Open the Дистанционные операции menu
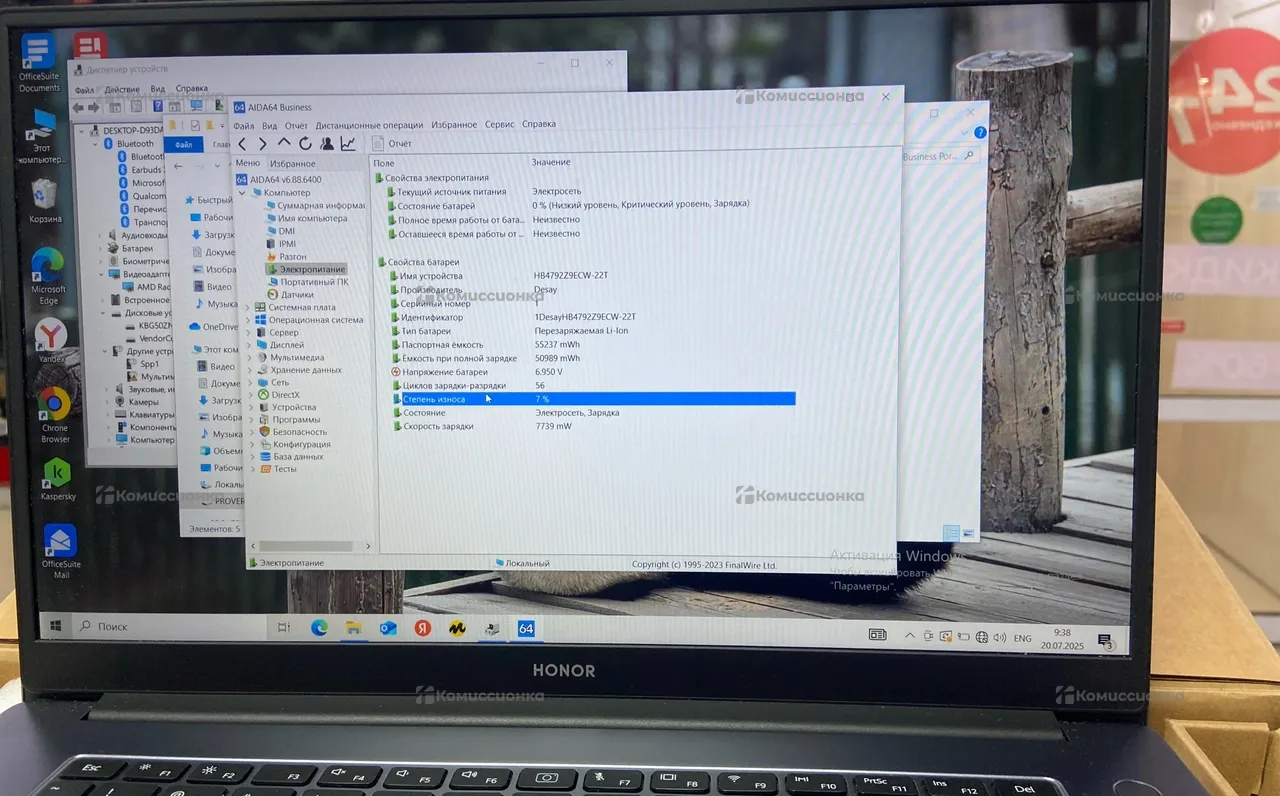 369,125
